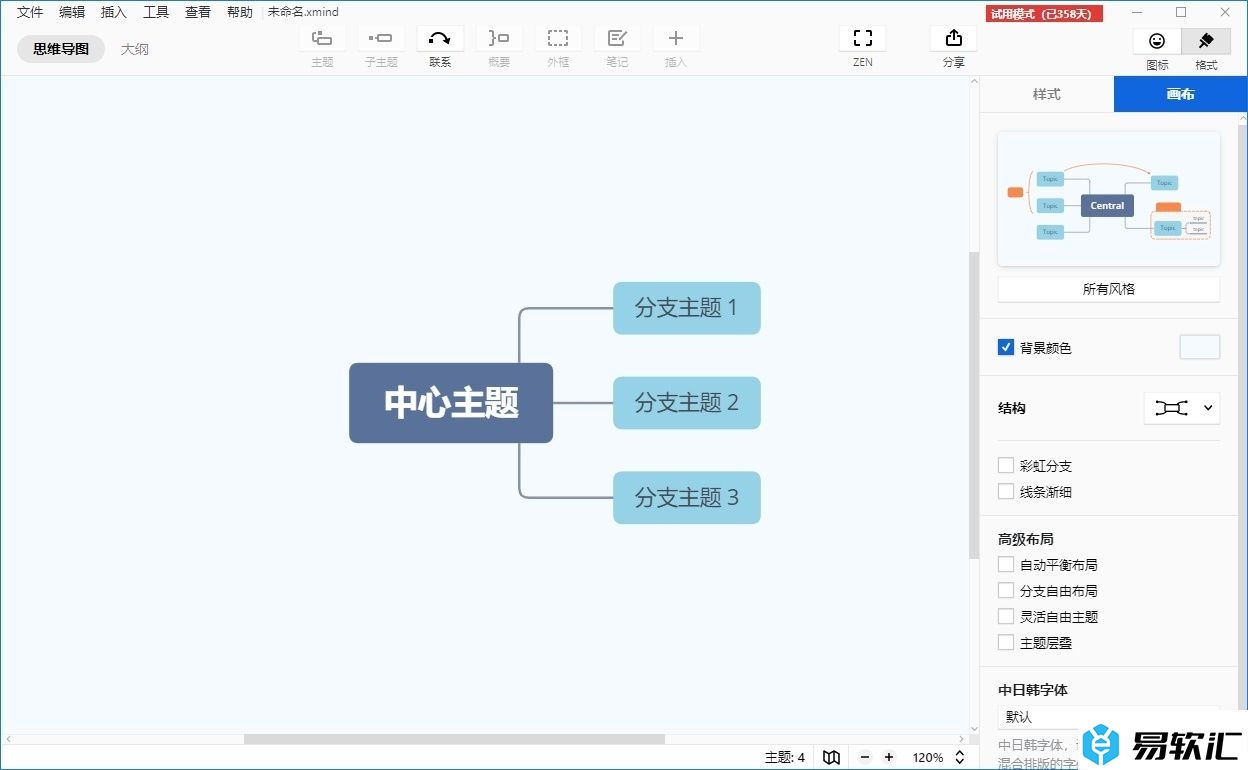Open the Edit (编辑) menu
This screenshot has height=770, width=1248.
[72, 12]
